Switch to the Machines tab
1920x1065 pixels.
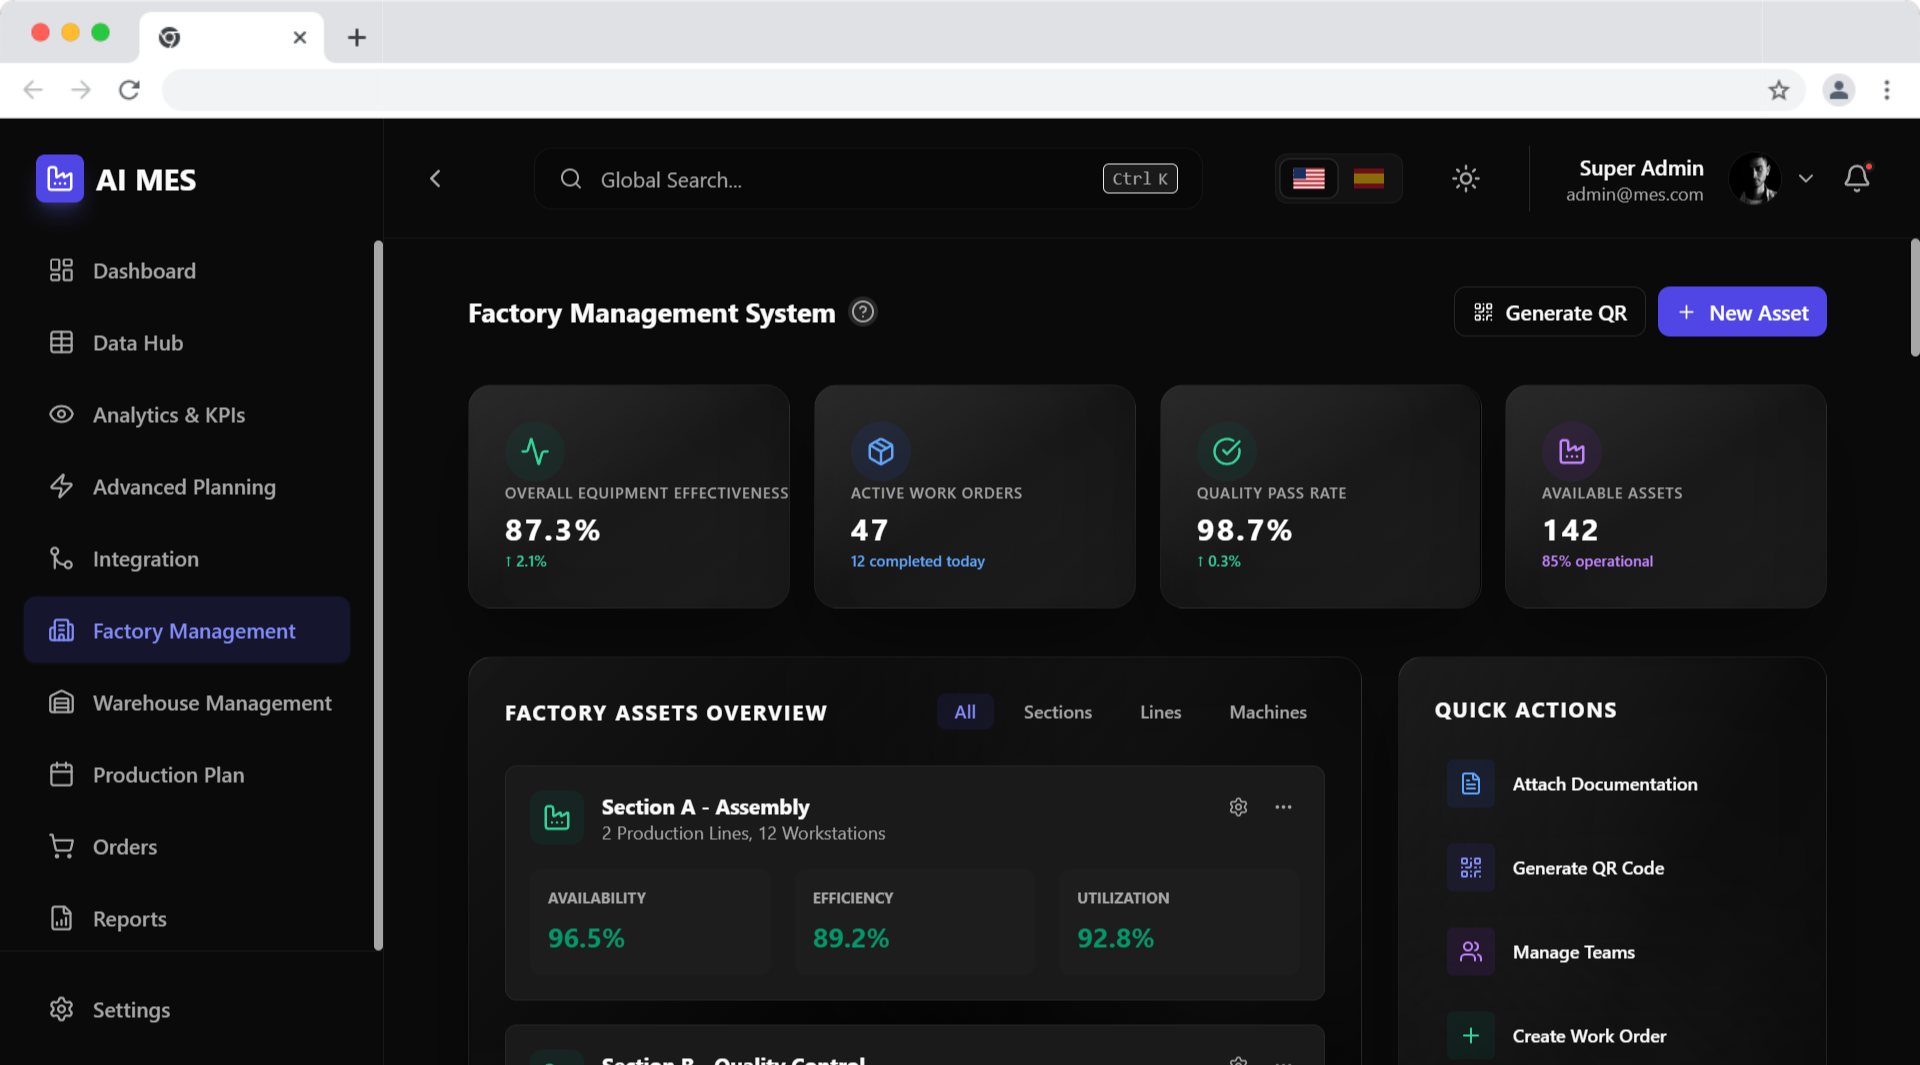(x=1268, y=712)
